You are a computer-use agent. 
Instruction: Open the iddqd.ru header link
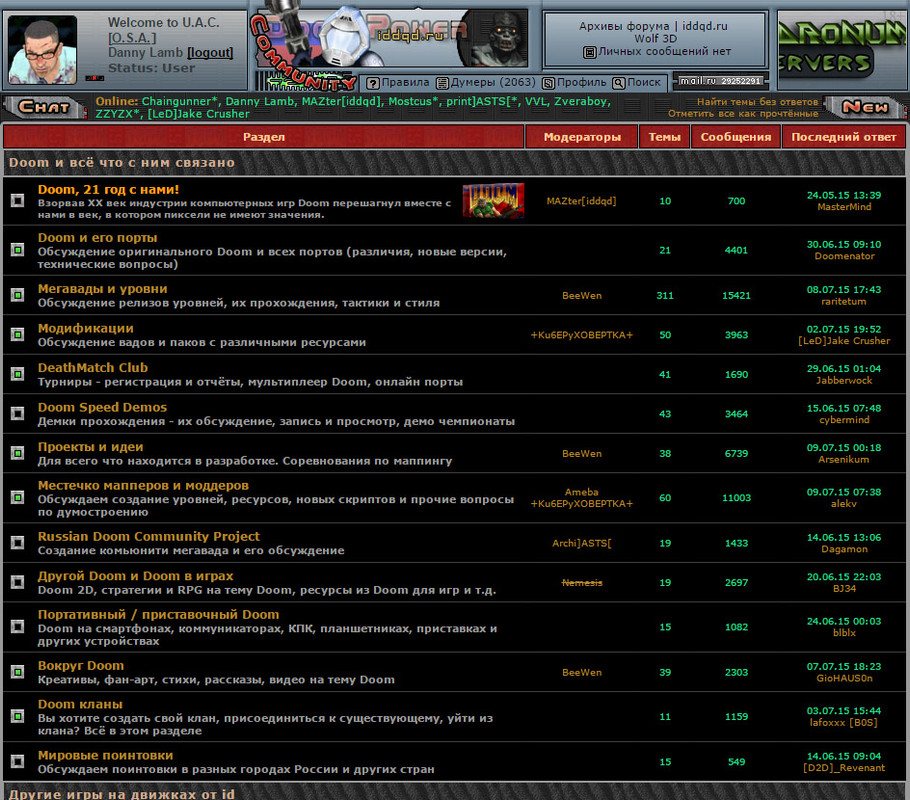705,26
